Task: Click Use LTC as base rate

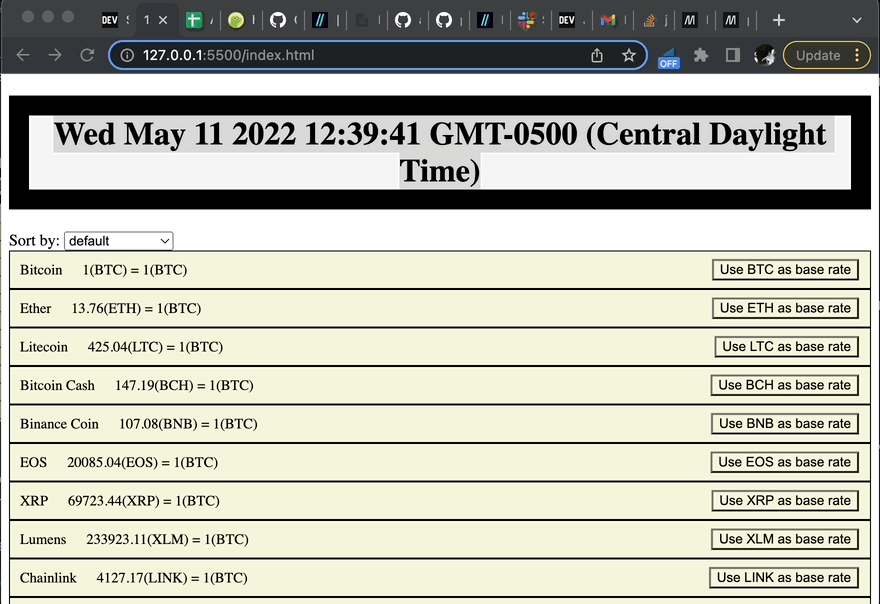Action: click(786, 346)
